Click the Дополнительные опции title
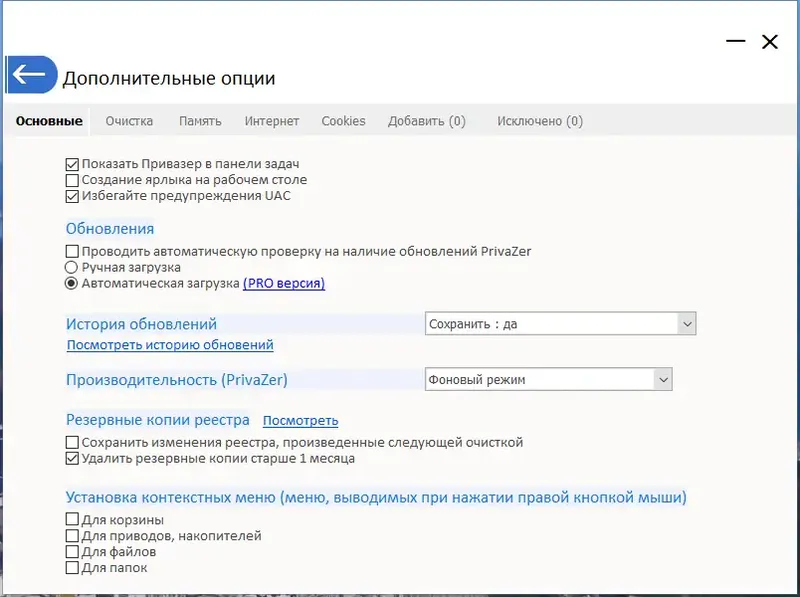The height and width of the screenshot is (597, 800). pos(169,78)
